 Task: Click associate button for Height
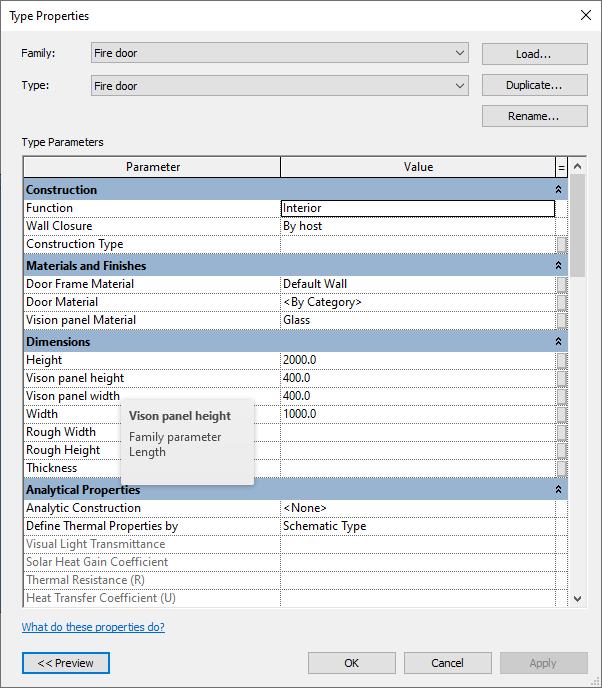(562, 361)
